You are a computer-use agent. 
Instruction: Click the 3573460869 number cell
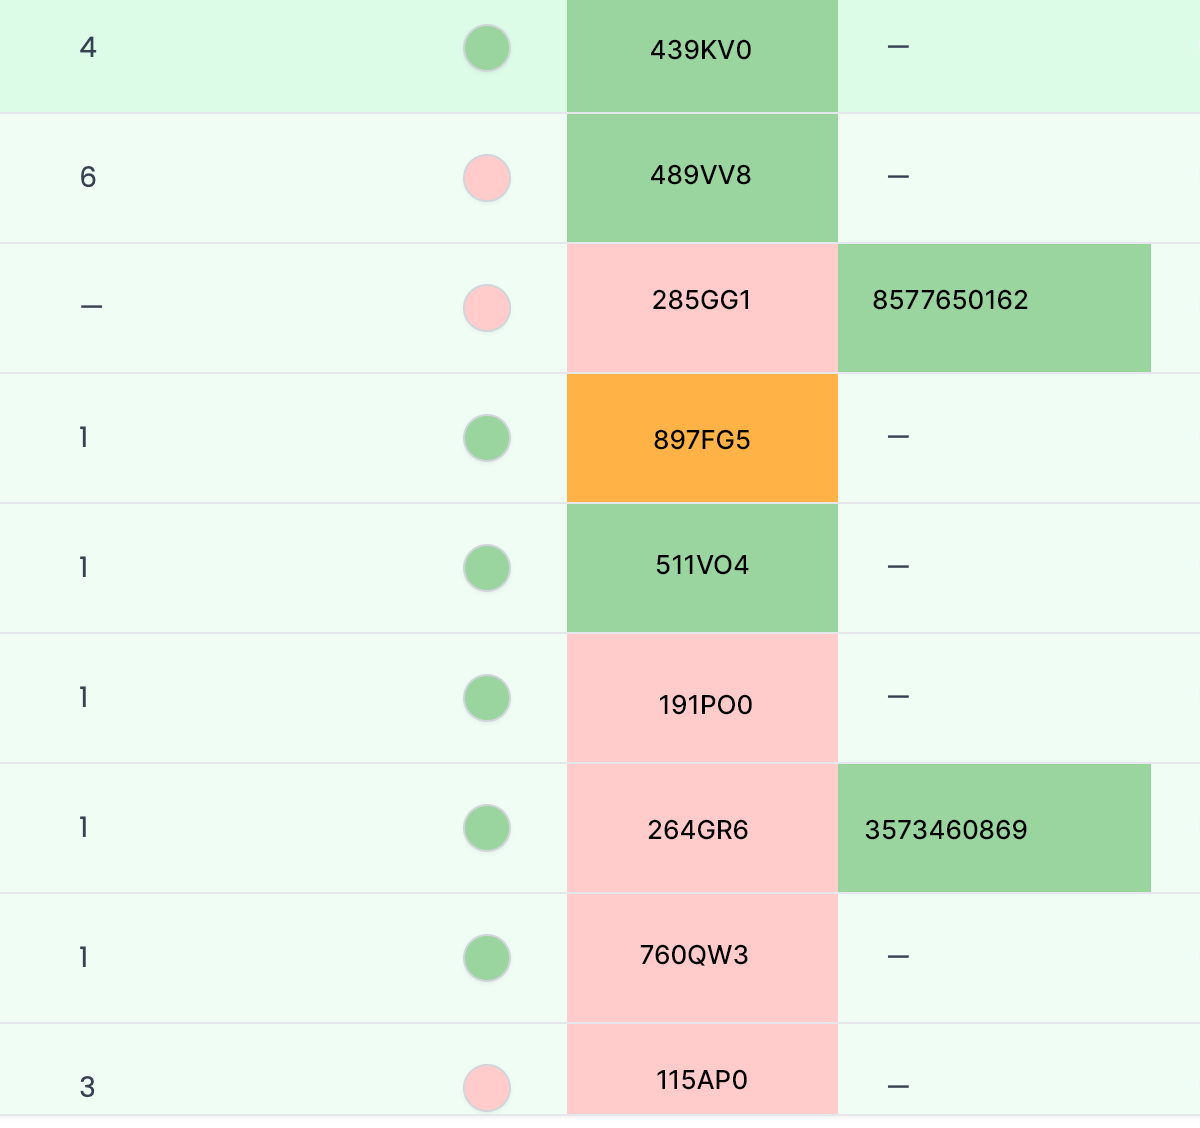[994, 828]
